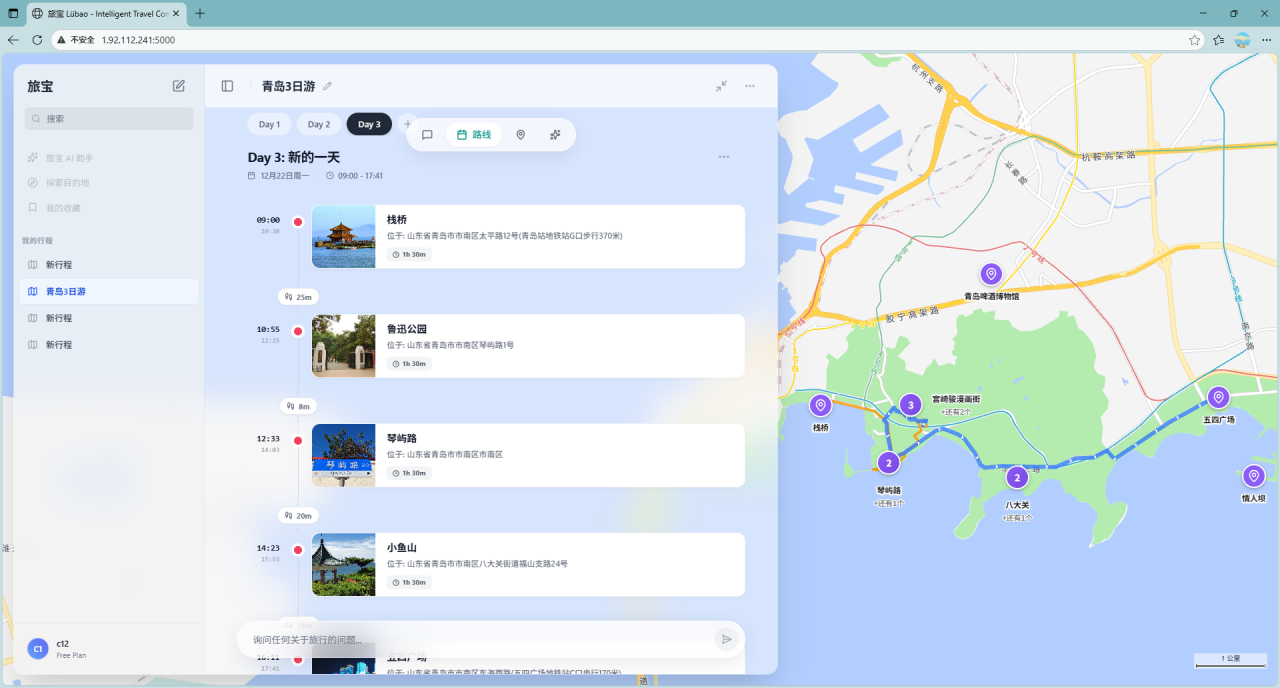The width and height of the screenshot is (1280, 688).
Task: Click the 搜索 search field in the sidebar
Action: (x=109, y=118)
